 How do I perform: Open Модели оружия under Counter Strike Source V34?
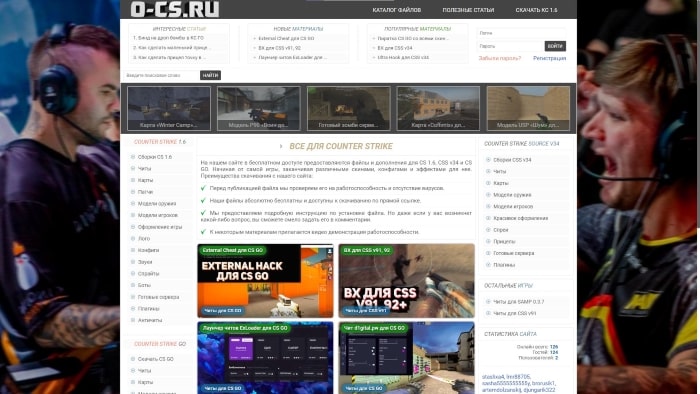(x=512, y=195)
